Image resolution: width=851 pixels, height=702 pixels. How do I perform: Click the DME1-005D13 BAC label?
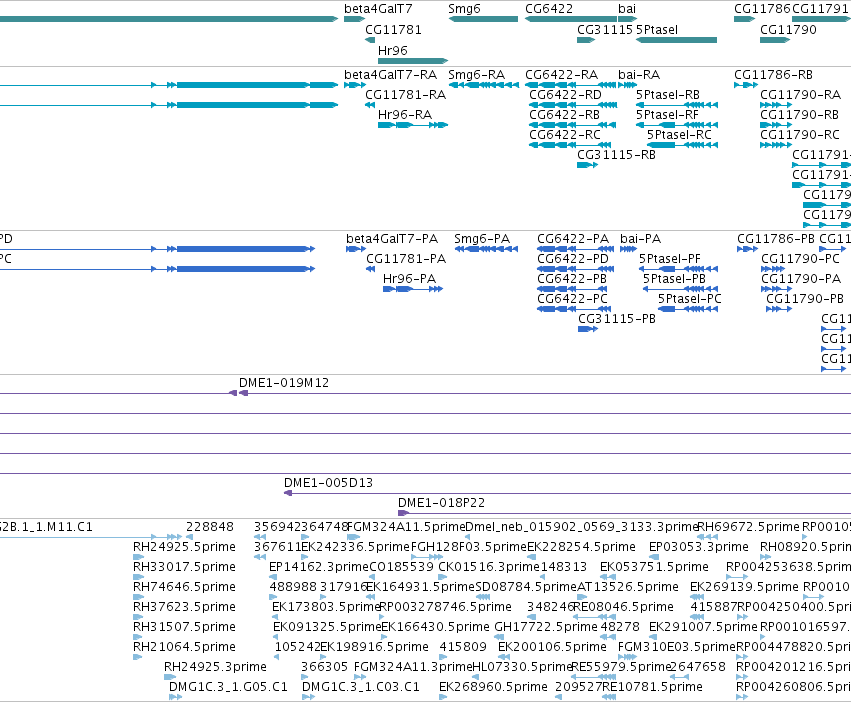328,483
